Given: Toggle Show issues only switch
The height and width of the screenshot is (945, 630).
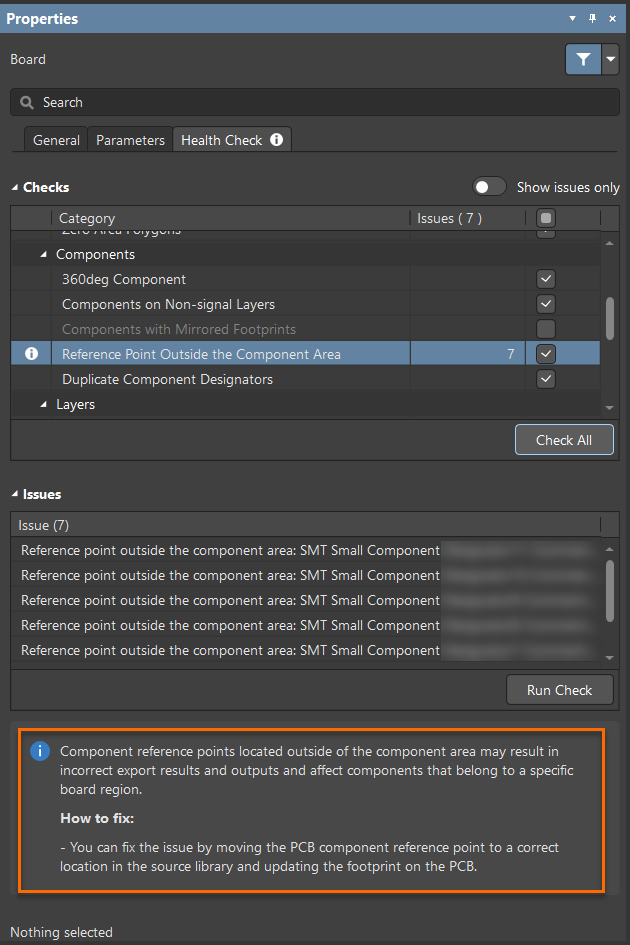Looking at the screenshot, I should coord(489,187).
